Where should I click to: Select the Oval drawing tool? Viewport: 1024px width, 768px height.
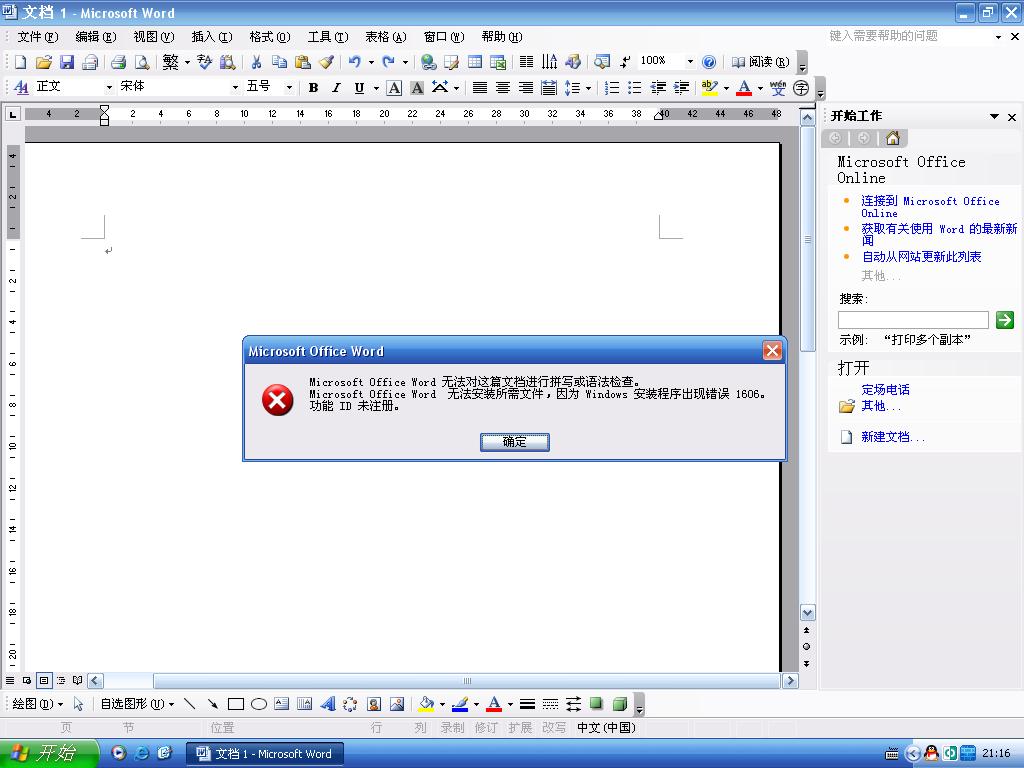tap(259, 704)
